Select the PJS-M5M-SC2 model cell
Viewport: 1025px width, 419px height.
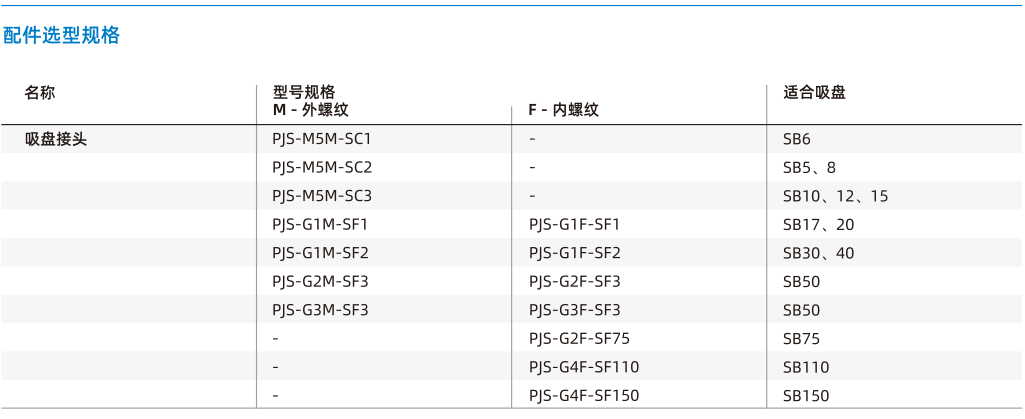coord(322,167)
